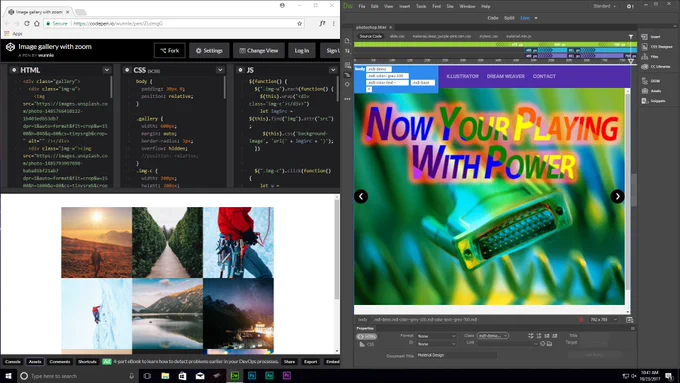Open the DOM panel

click(651, 81)
